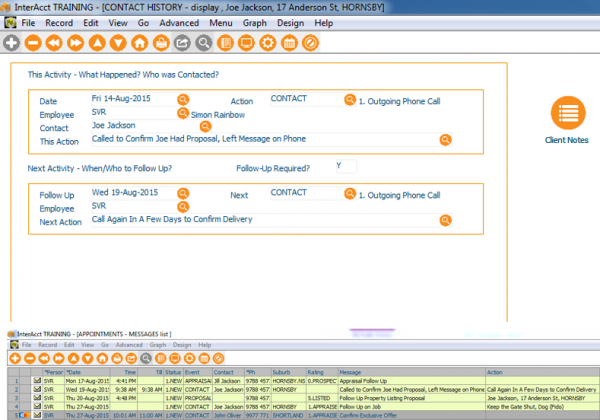The height and width of the screenshot is (420, 600).
Task: Click envelope icon in Jill Jackson appointment row
Action: pos(37,381)
